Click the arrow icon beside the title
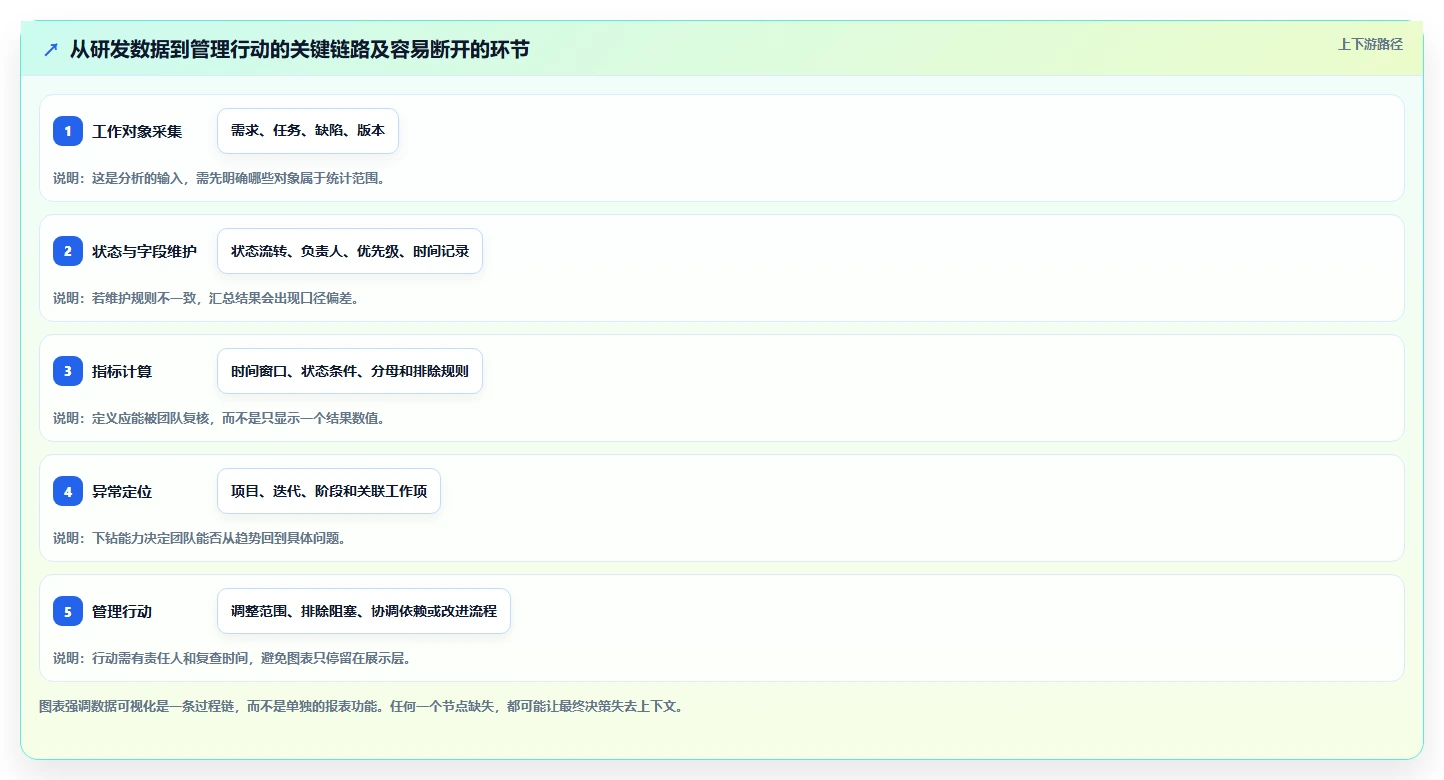This screenshot has width=1444, height=780. (x=51, y=49)
